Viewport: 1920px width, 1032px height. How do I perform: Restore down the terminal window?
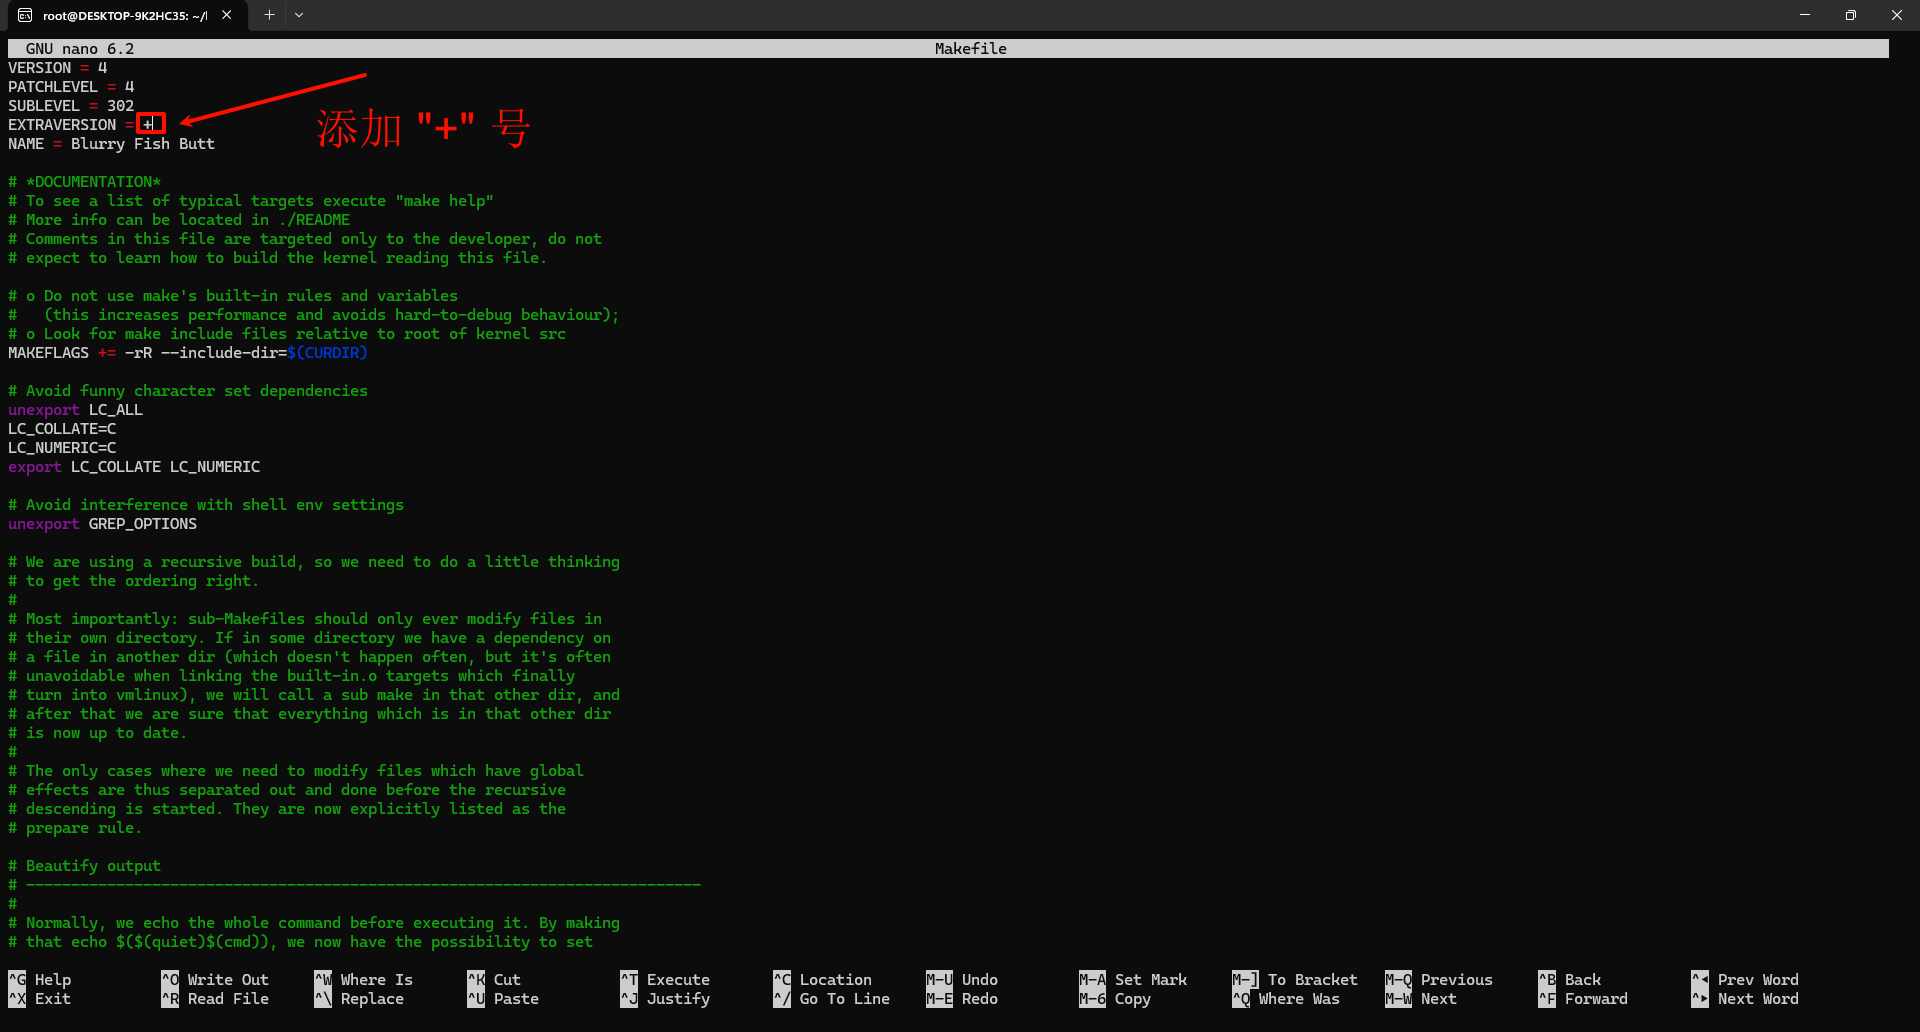tap(1851, 15)
